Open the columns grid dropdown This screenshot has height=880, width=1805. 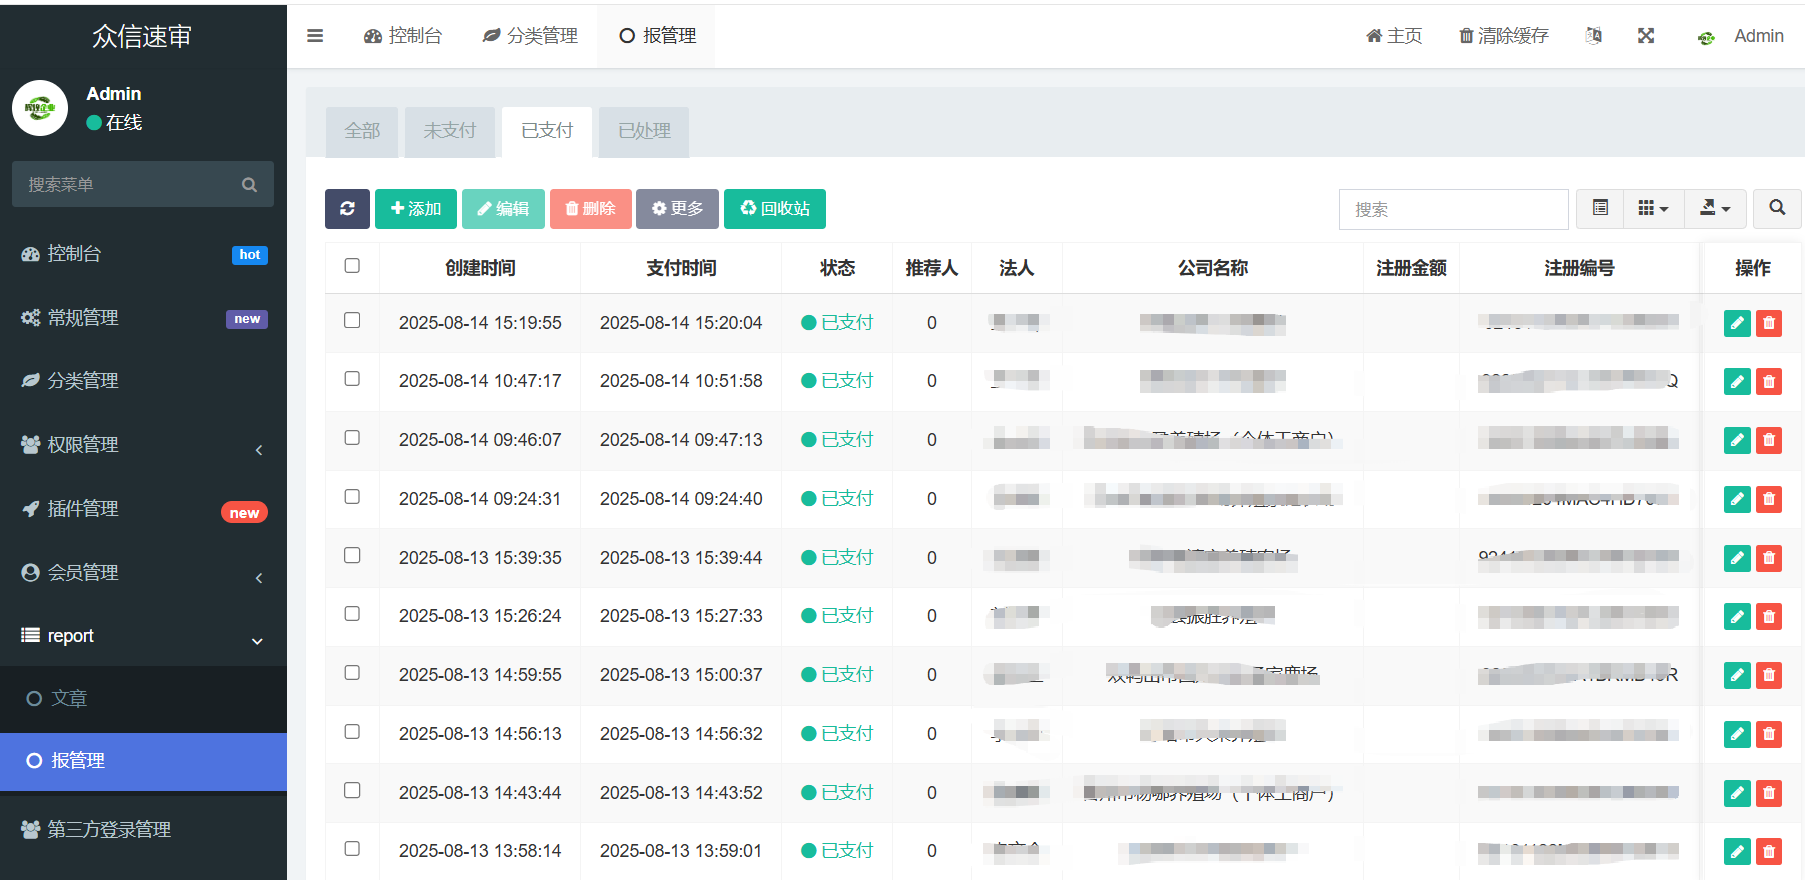pos(1653,208)
